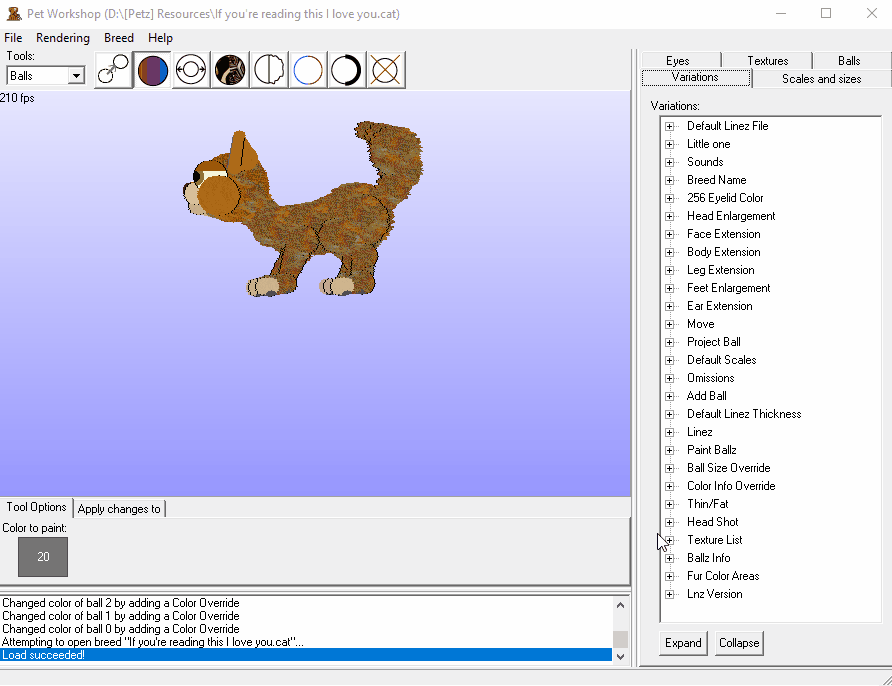This screenshot has width=892, height=686.
Task: Select the Color Info Override item
Action: (x=731, y=486)
